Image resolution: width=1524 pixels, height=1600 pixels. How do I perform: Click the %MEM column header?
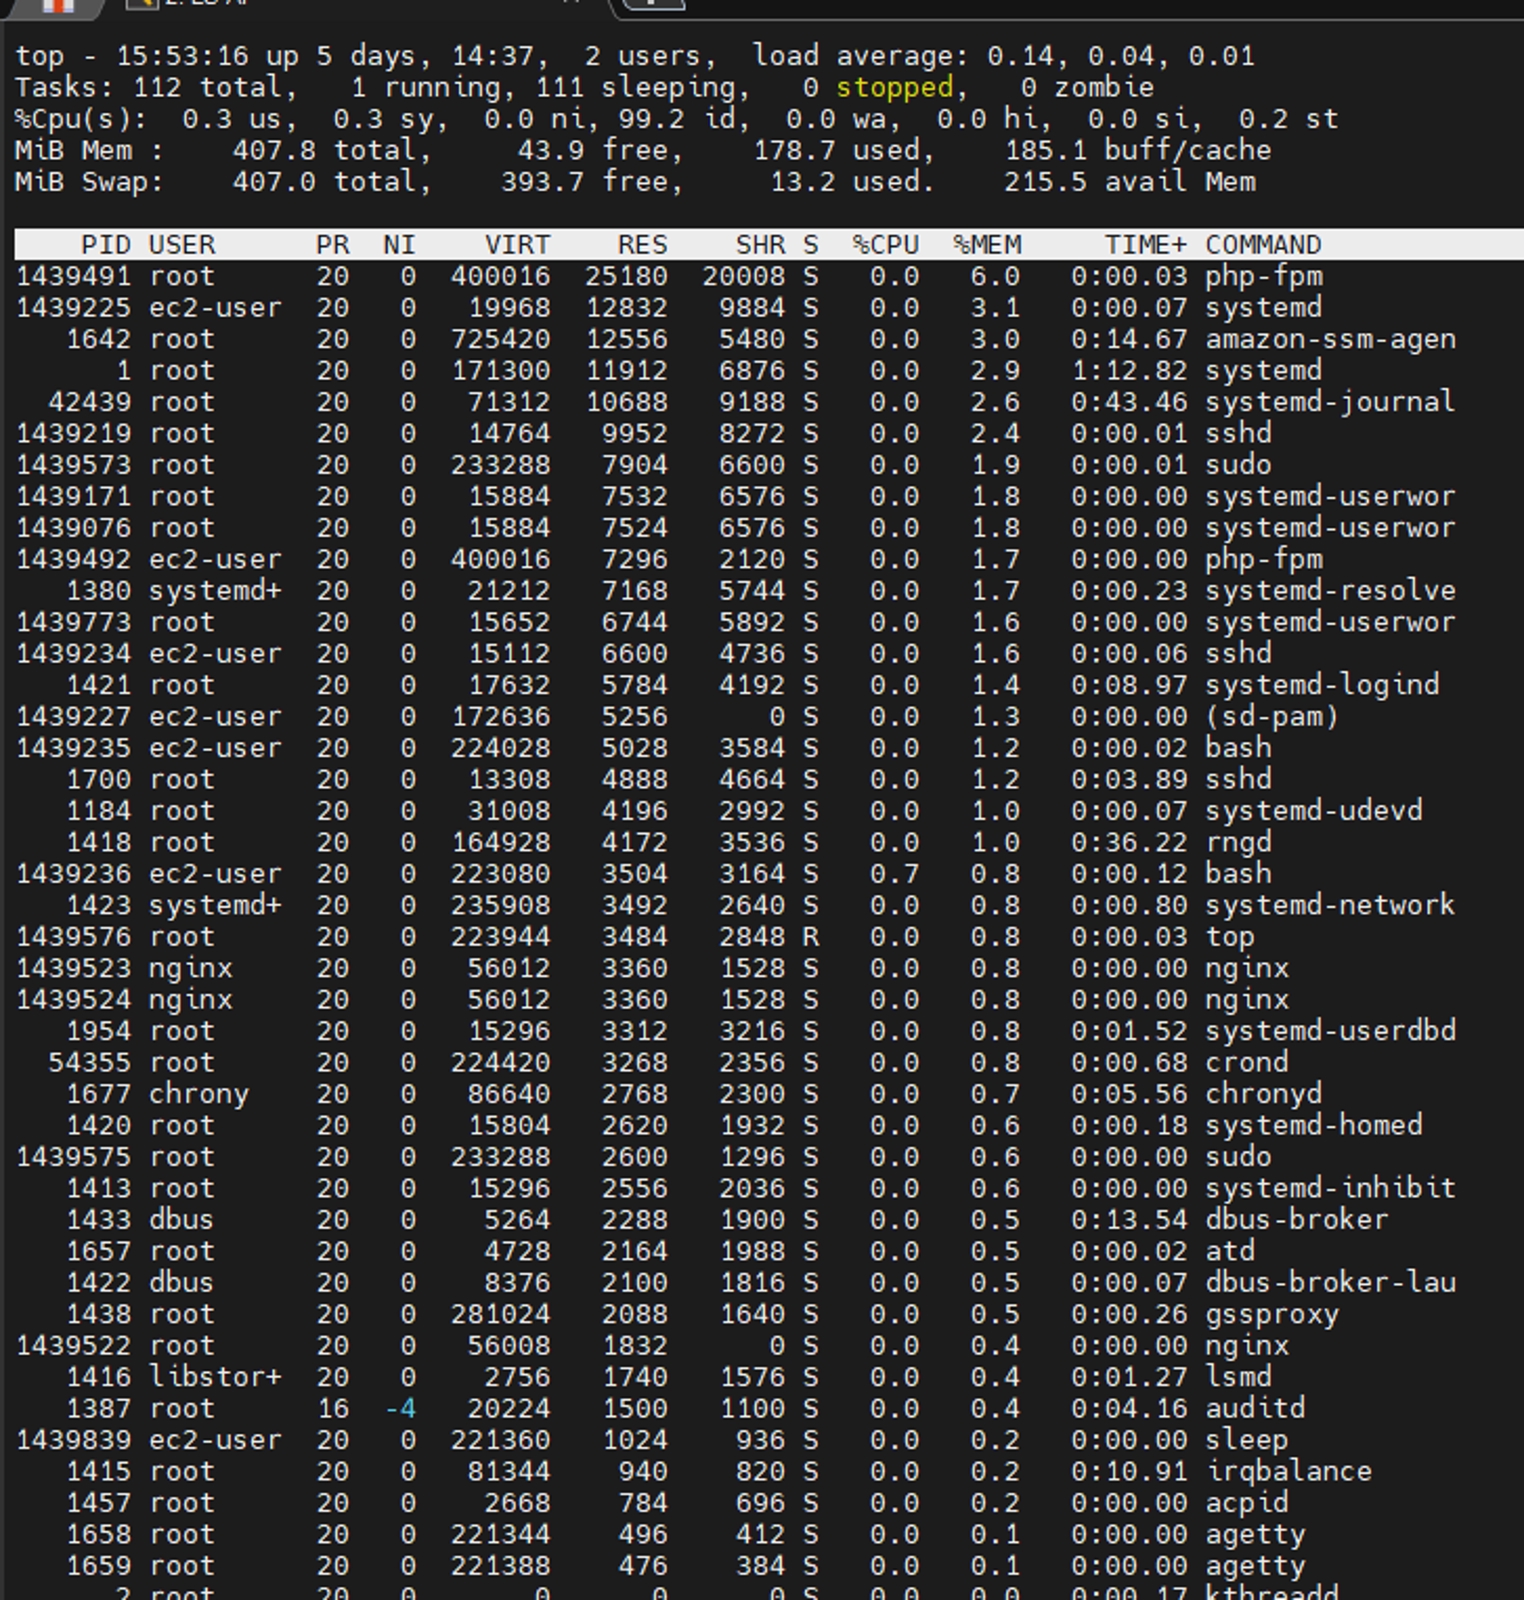pos(987,245)
